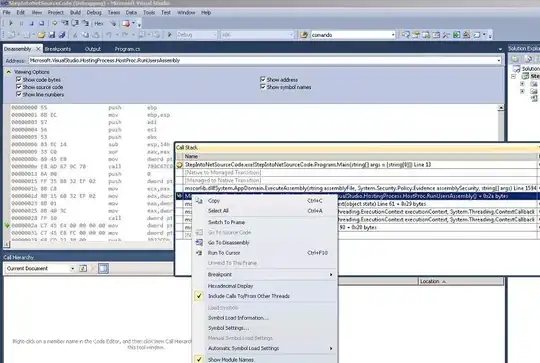Click the Break All pause icon

tap(21, 23)
